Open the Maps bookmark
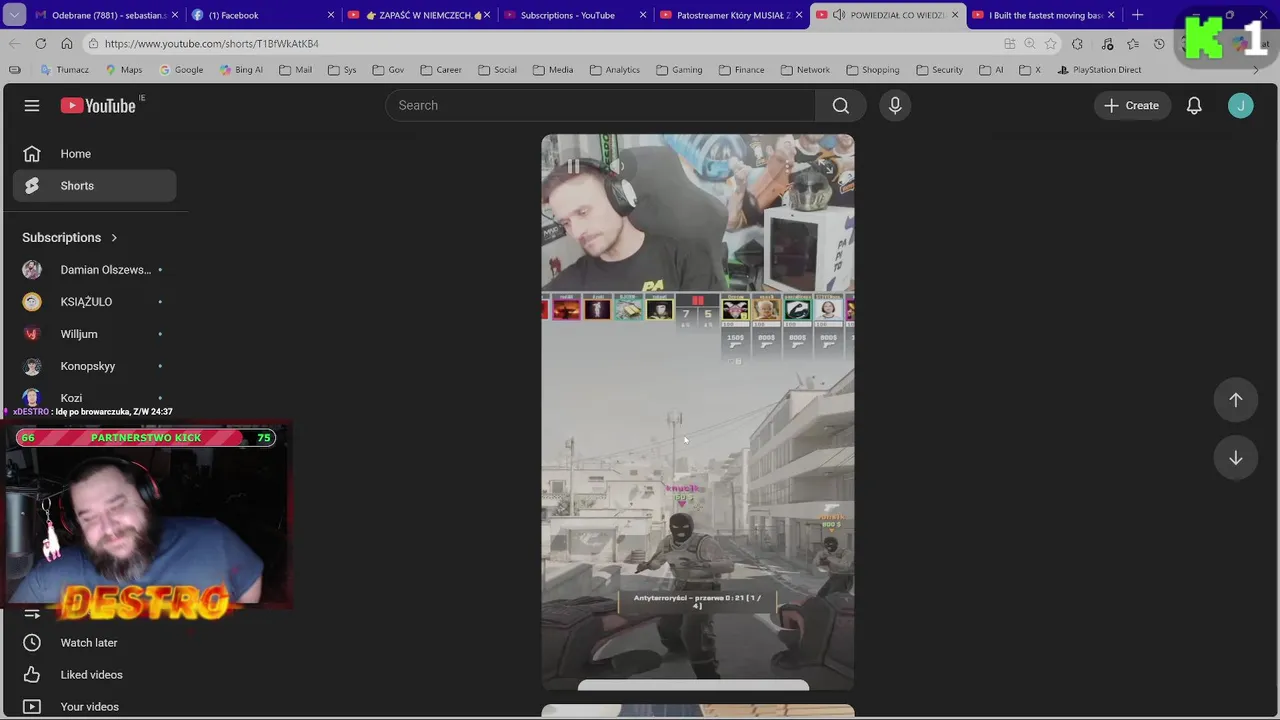The width and height of the screenshot is (1280, 720). point(123,70)
